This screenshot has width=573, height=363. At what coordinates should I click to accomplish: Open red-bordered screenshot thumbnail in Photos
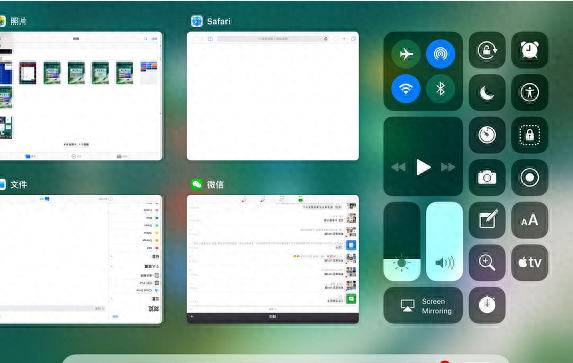click(28, 73)
